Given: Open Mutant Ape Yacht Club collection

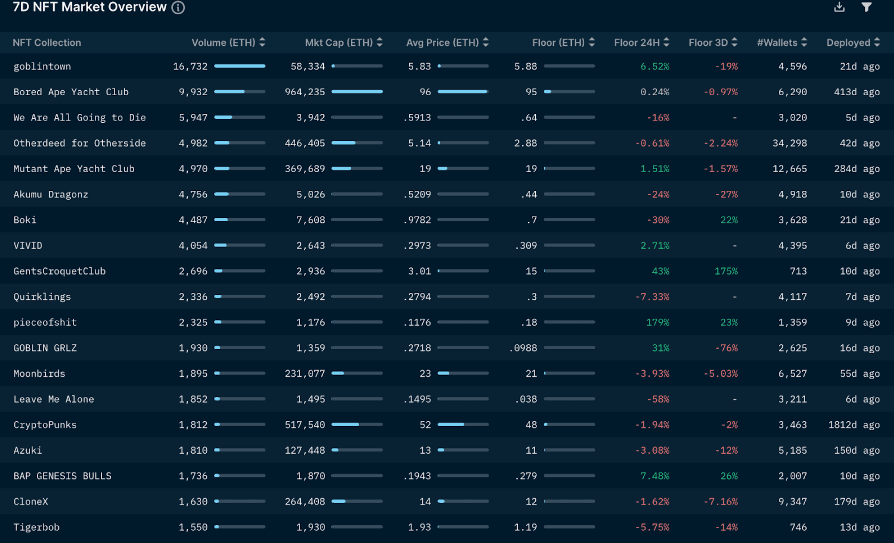Looking at the screenshot, I should (x=74, y=169).
